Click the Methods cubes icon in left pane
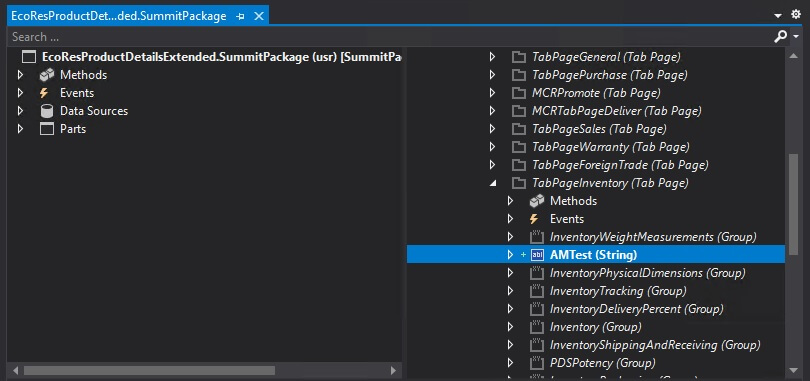The height and width of the screenshot is (381, 810). 46,75
